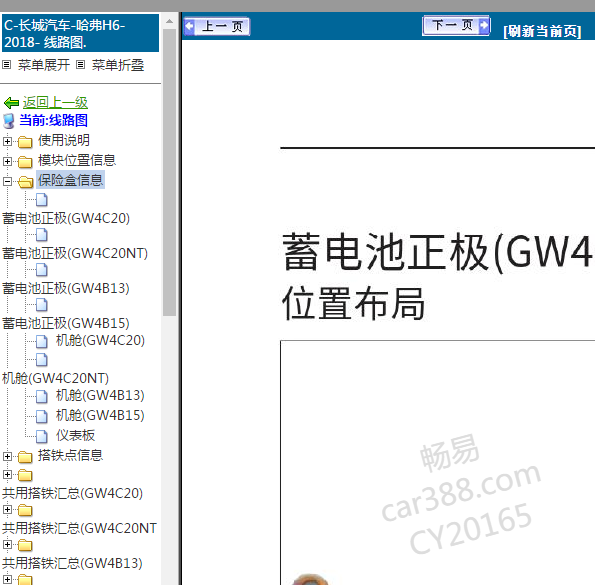Expand the 使用说明 folder node
This screenshot has height=585, width=595.
7,142
